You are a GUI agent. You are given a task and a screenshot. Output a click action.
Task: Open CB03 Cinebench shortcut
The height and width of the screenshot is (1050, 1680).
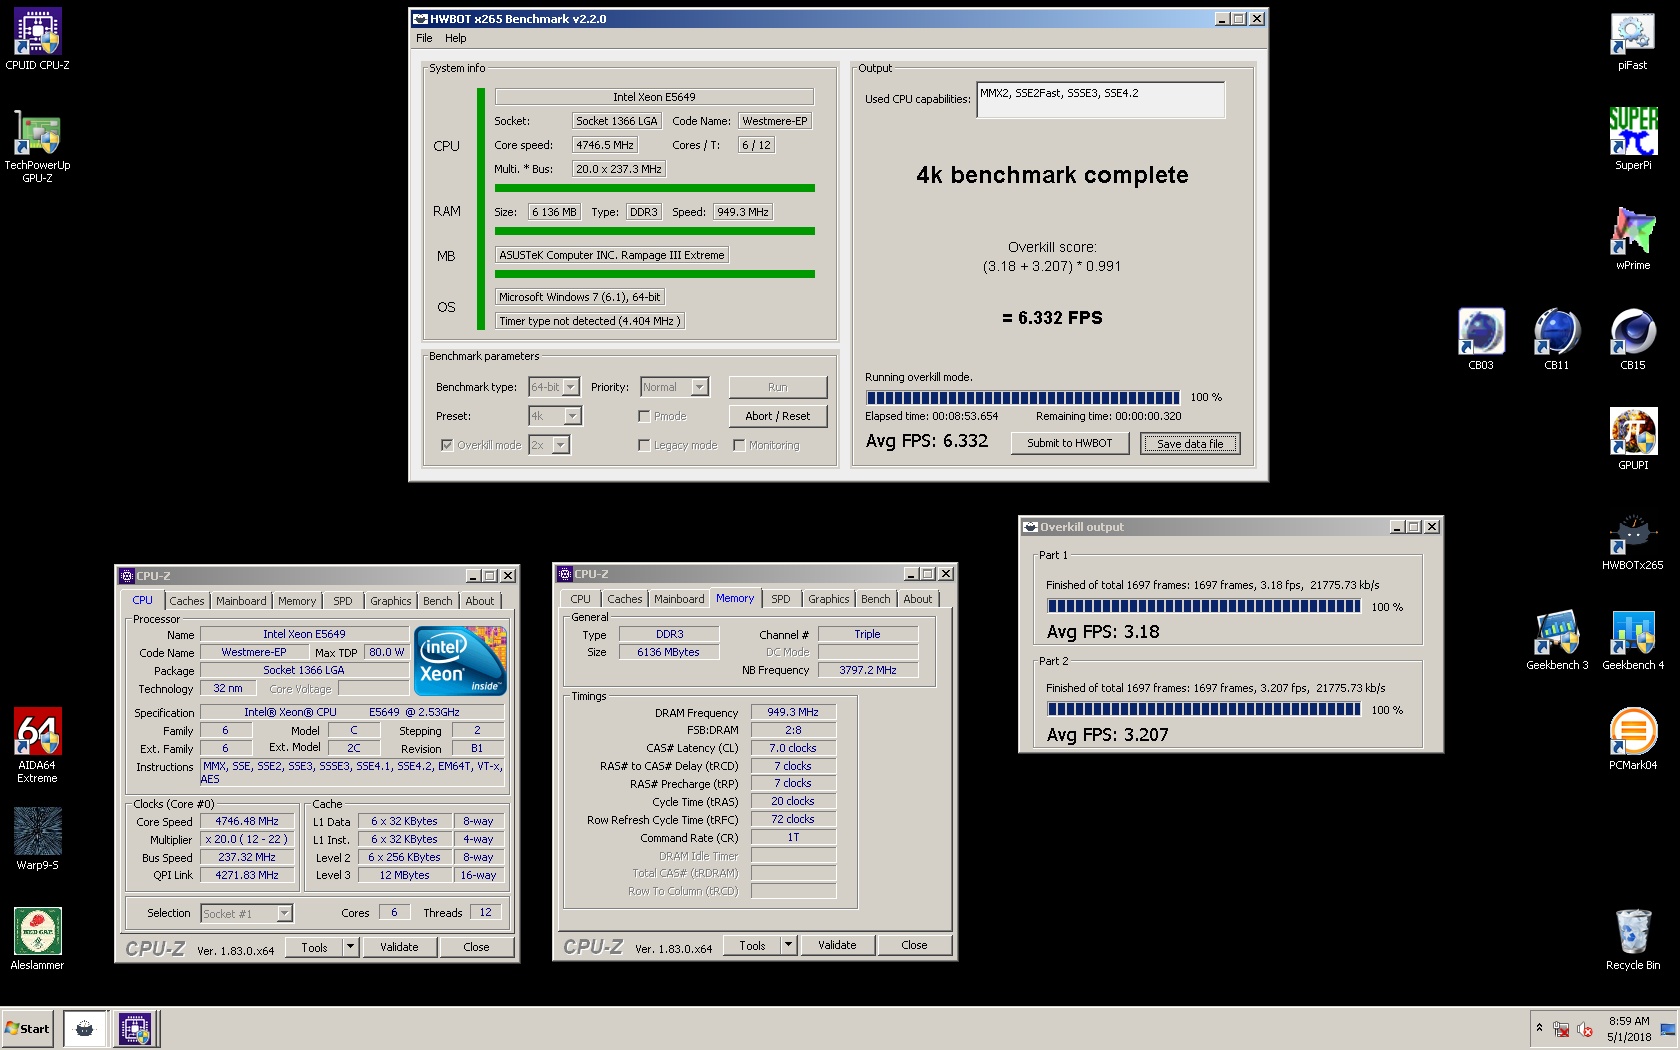point(1480,339)
